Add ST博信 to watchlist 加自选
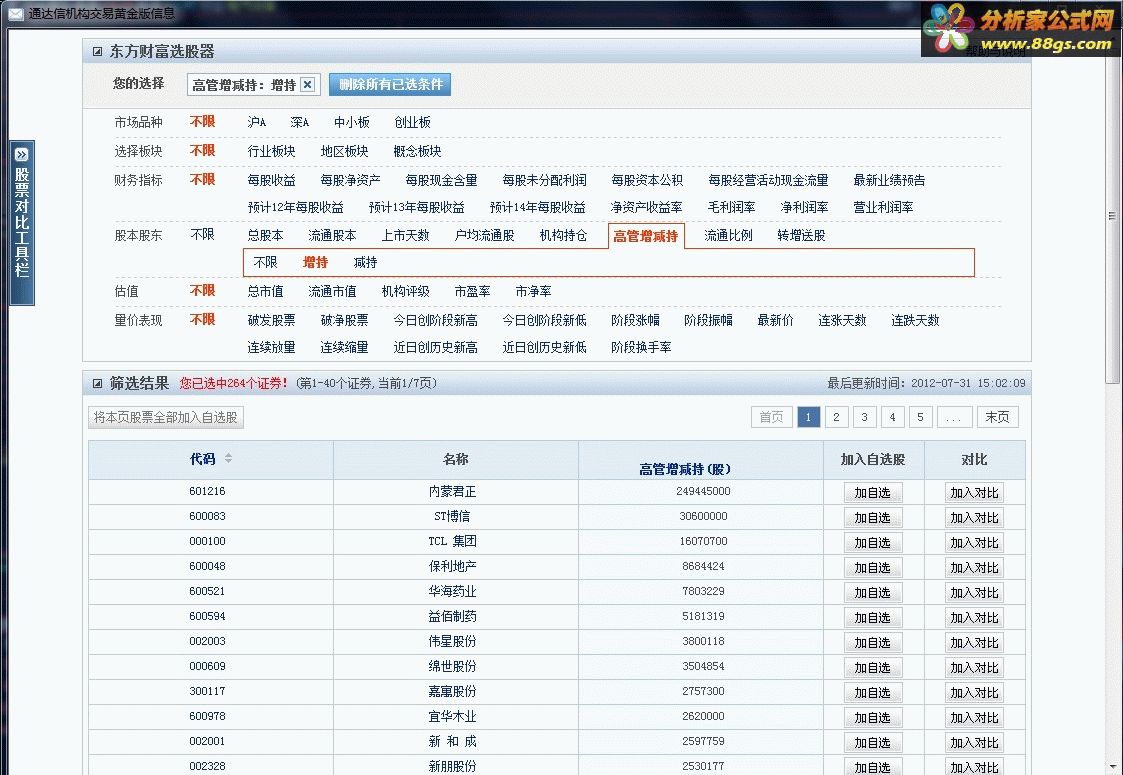The height and width of the screenshot is (775, 1123). (x=872, y=518)
